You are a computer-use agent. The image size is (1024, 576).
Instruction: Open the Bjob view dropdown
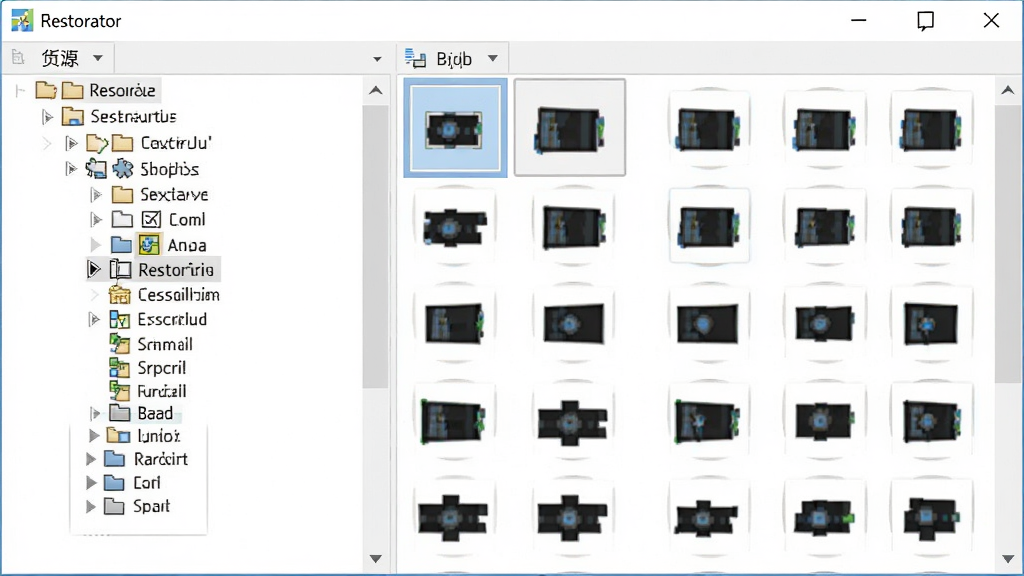click(493, 59)
